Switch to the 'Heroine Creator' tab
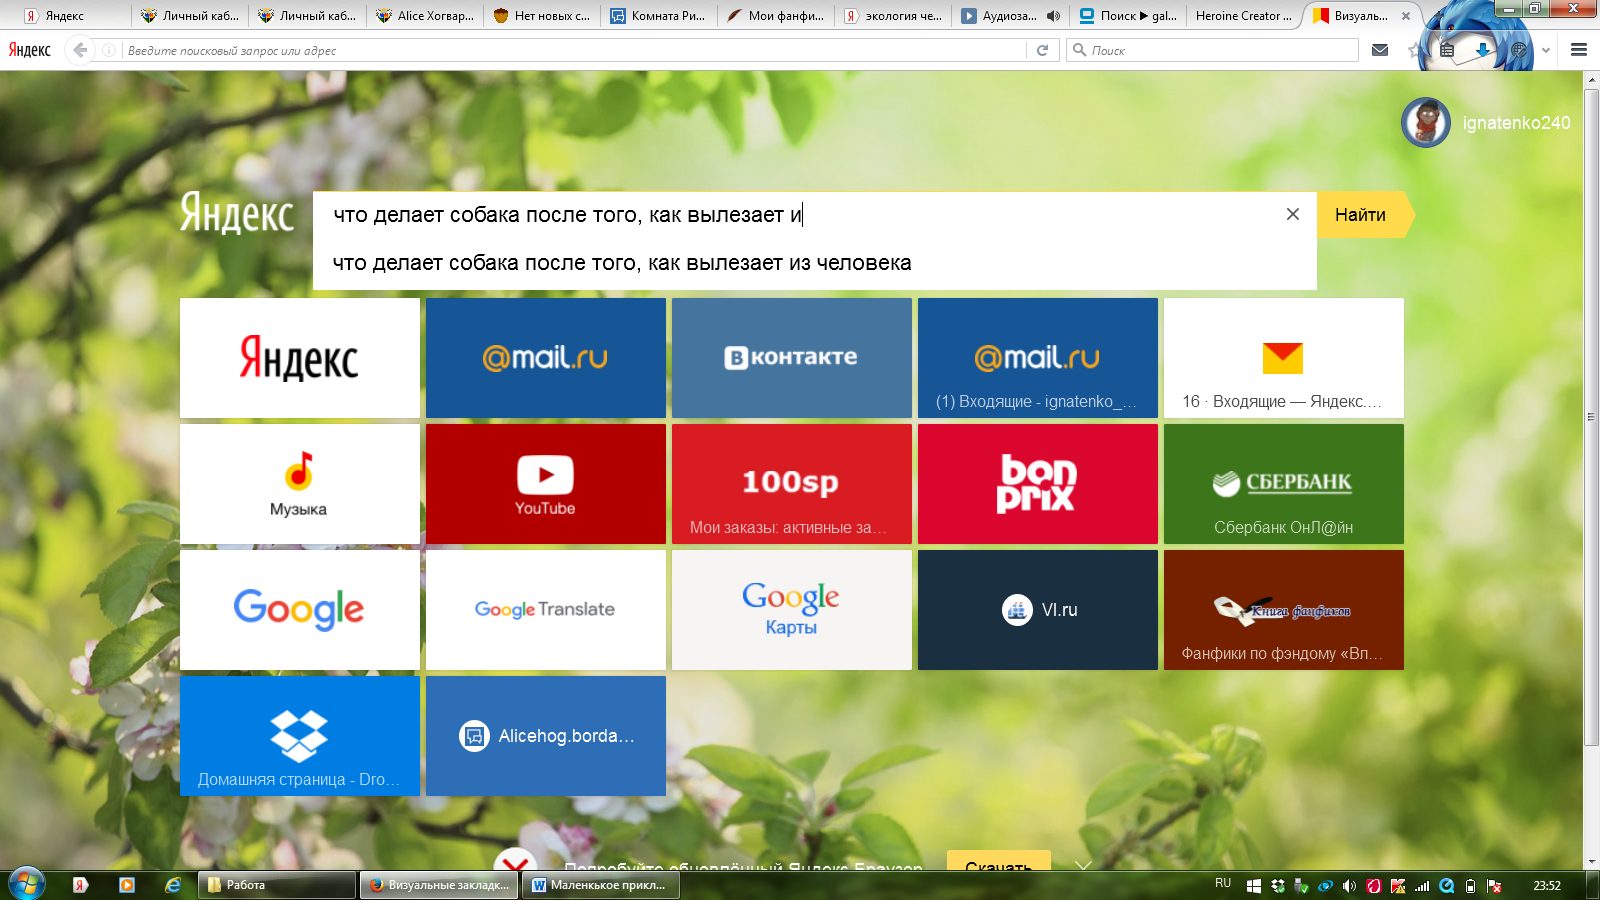1600x900 pixels. pos(1244,16)
